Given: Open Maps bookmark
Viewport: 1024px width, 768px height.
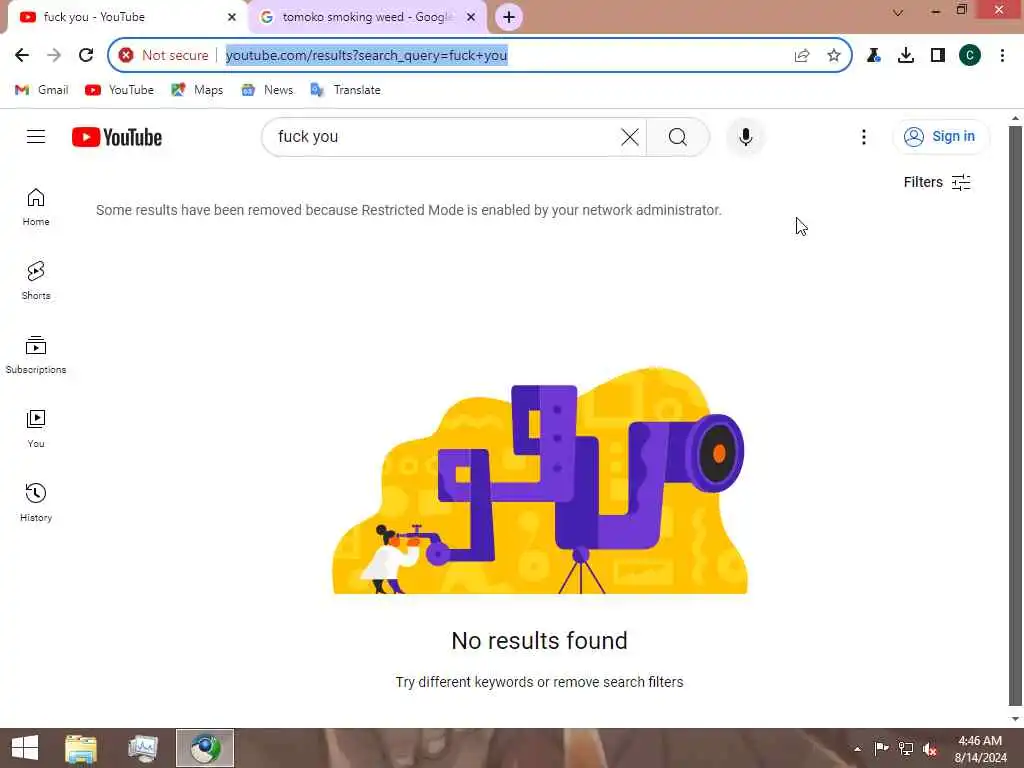Looking at the screenshot, I should coord(197,90).
